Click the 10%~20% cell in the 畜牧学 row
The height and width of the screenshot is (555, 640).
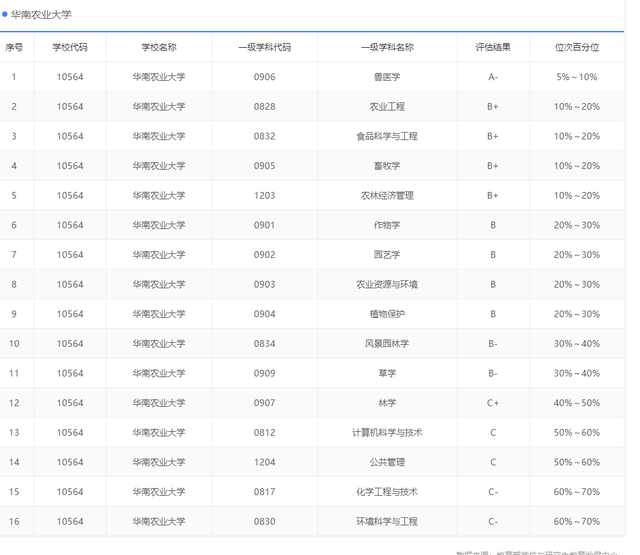(577, 166)
